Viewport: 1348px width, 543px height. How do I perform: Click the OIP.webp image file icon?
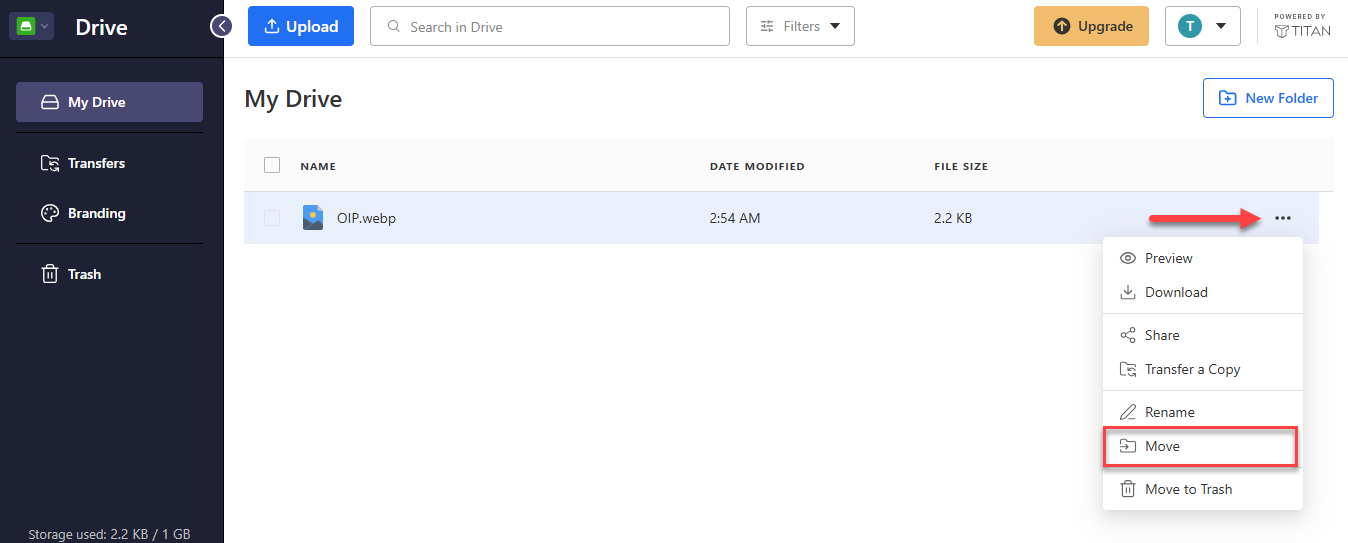coord(313,218)
